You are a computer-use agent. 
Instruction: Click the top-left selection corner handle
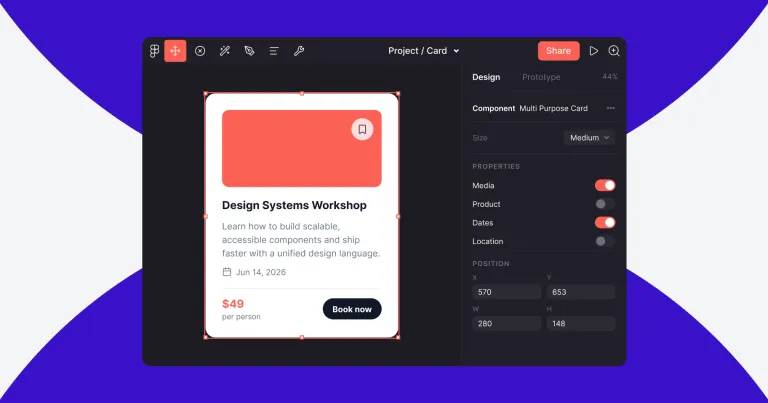206,94
